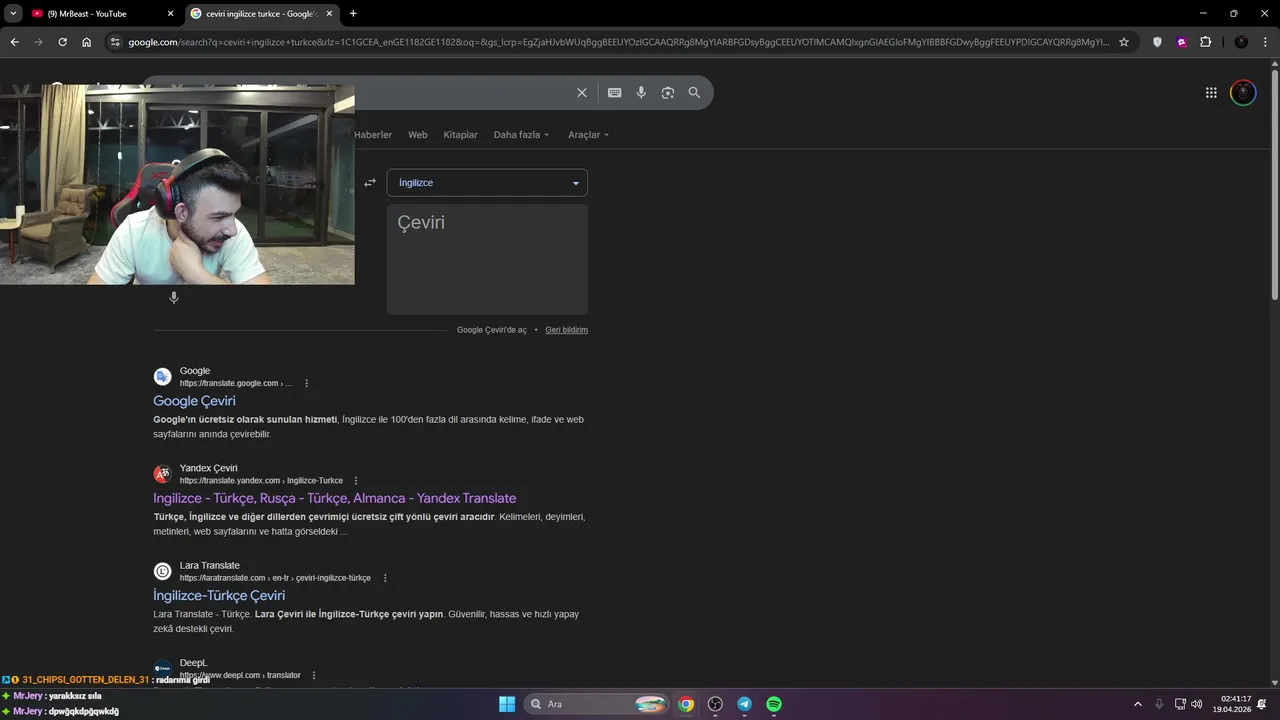Go back to previous page
The height and width of the screenshot is (720, 1280).
pyautogui.click(x=14, y=42)
